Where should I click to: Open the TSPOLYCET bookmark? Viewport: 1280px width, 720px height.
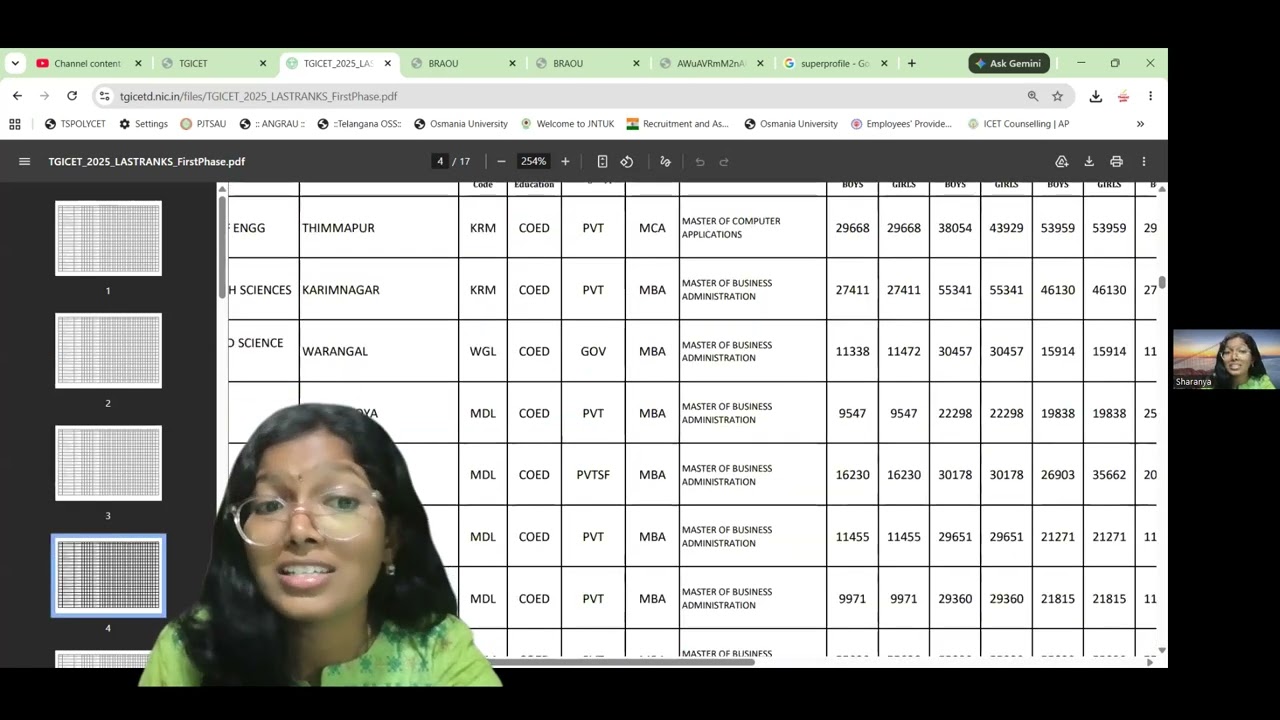[x=75, y=124]
